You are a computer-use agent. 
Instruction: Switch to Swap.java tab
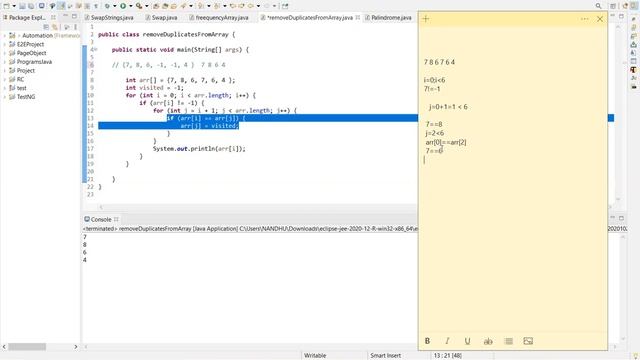[x=161, y=18]
